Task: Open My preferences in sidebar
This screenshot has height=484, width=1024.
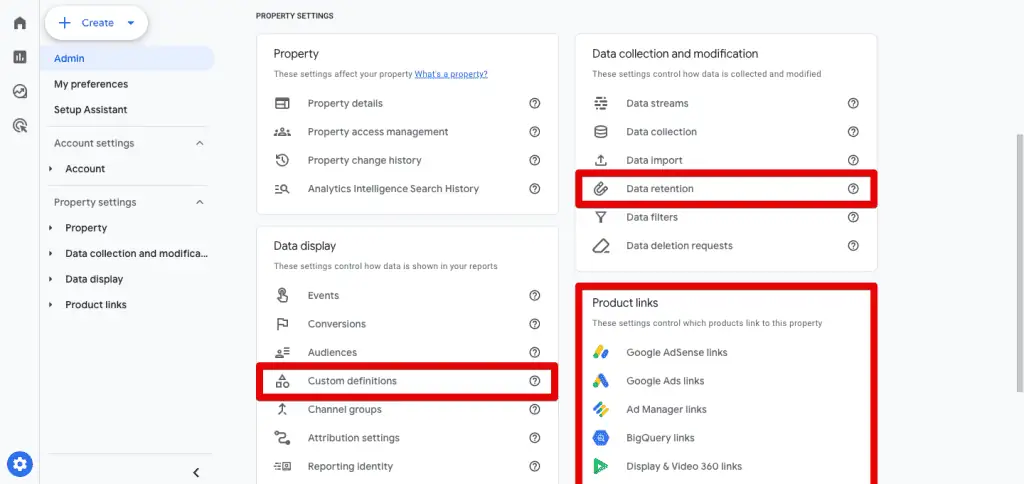Action: pyautogui.click(x=91, y=84)
